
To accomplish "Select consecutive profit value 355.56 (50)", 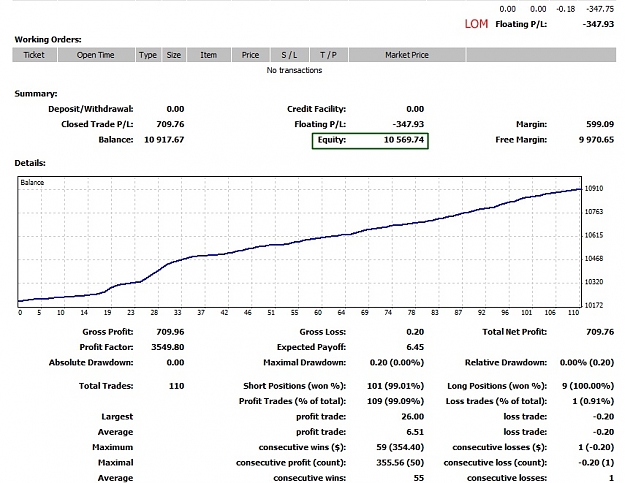I will 400,463.
